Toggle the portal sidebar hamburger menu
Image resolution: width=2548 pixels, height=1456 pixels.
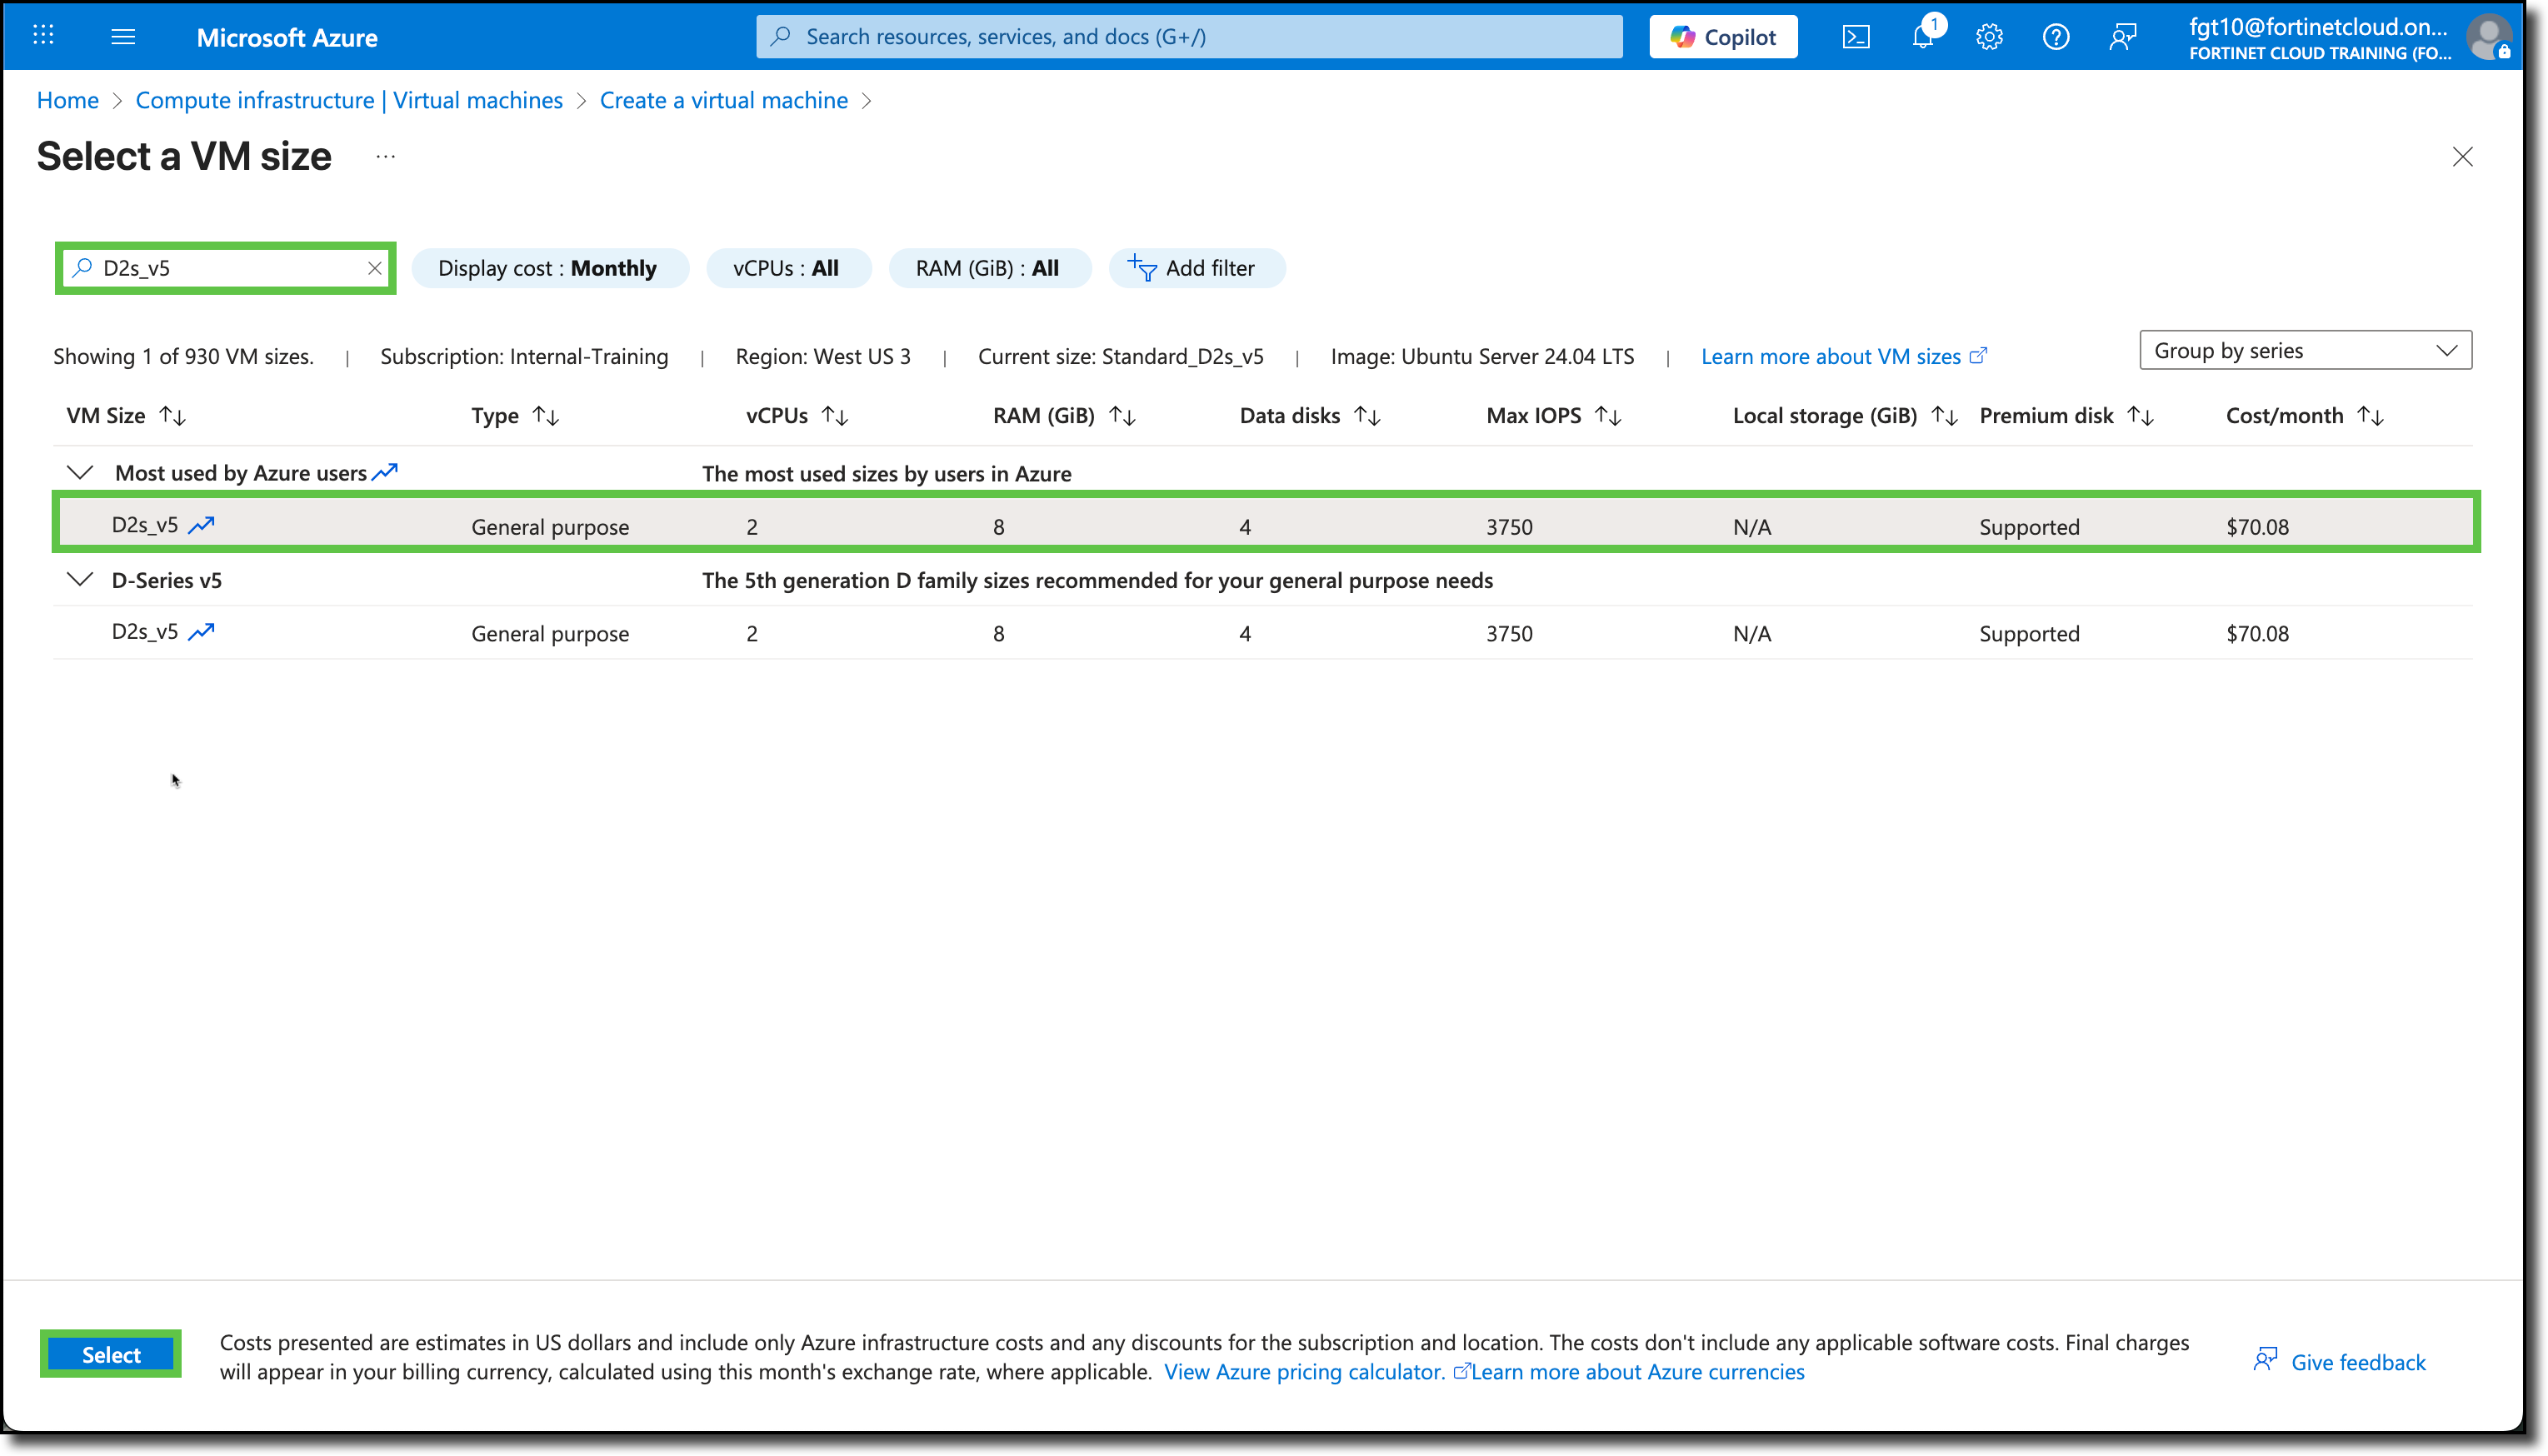click(x=124, y=36)
